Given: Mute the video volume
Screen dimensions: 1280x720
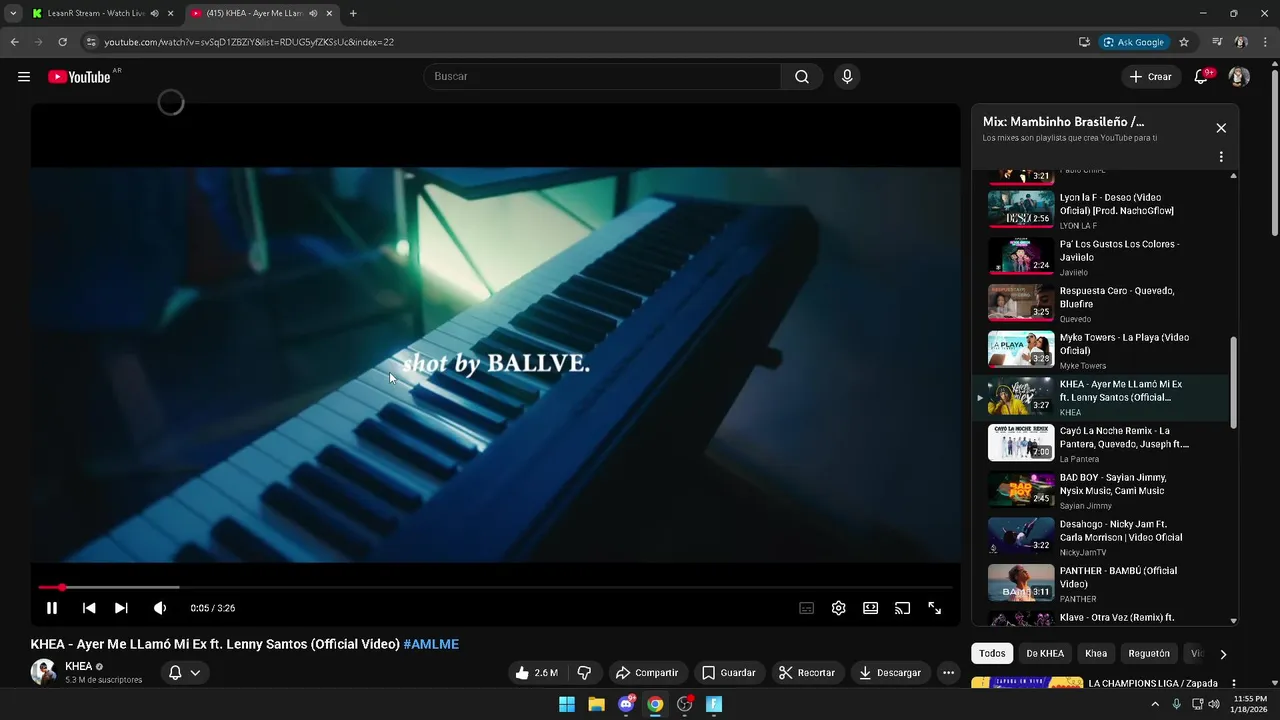Looking at the screenshot, I should [x=159, y=608].
